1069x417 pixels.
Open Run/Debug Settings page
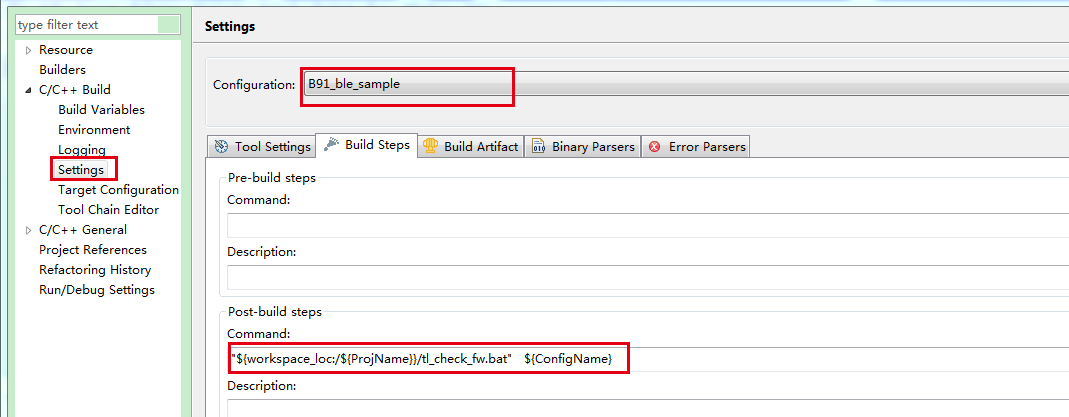(x=97, y=290)
